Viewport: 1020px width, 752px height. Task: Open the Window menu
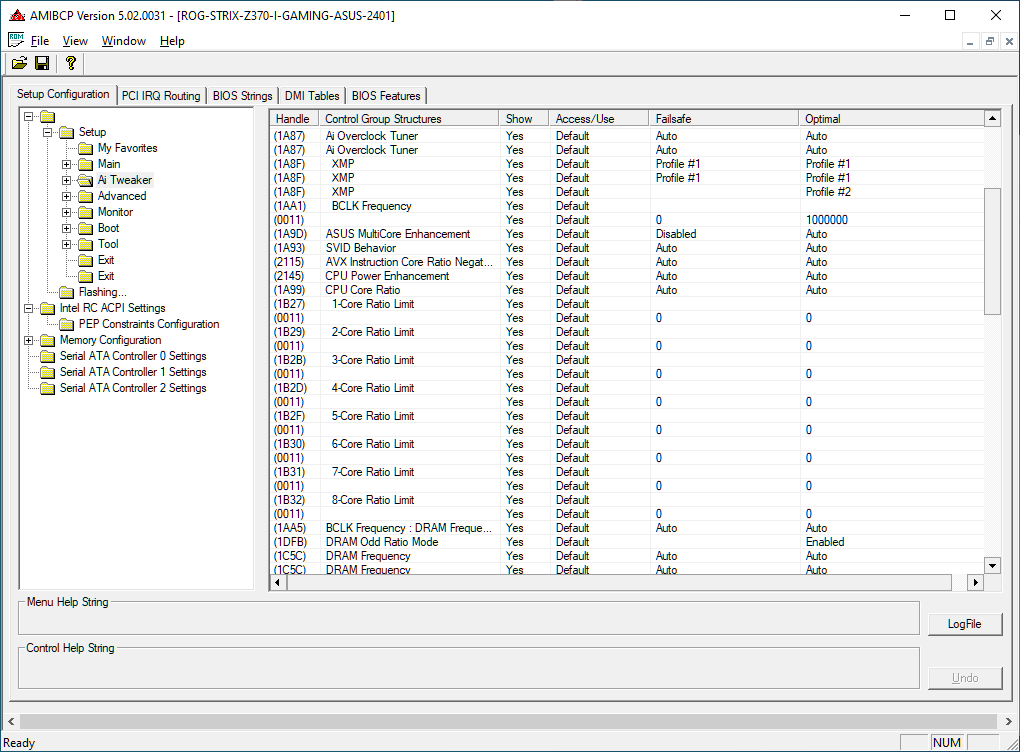pos(124,41)
